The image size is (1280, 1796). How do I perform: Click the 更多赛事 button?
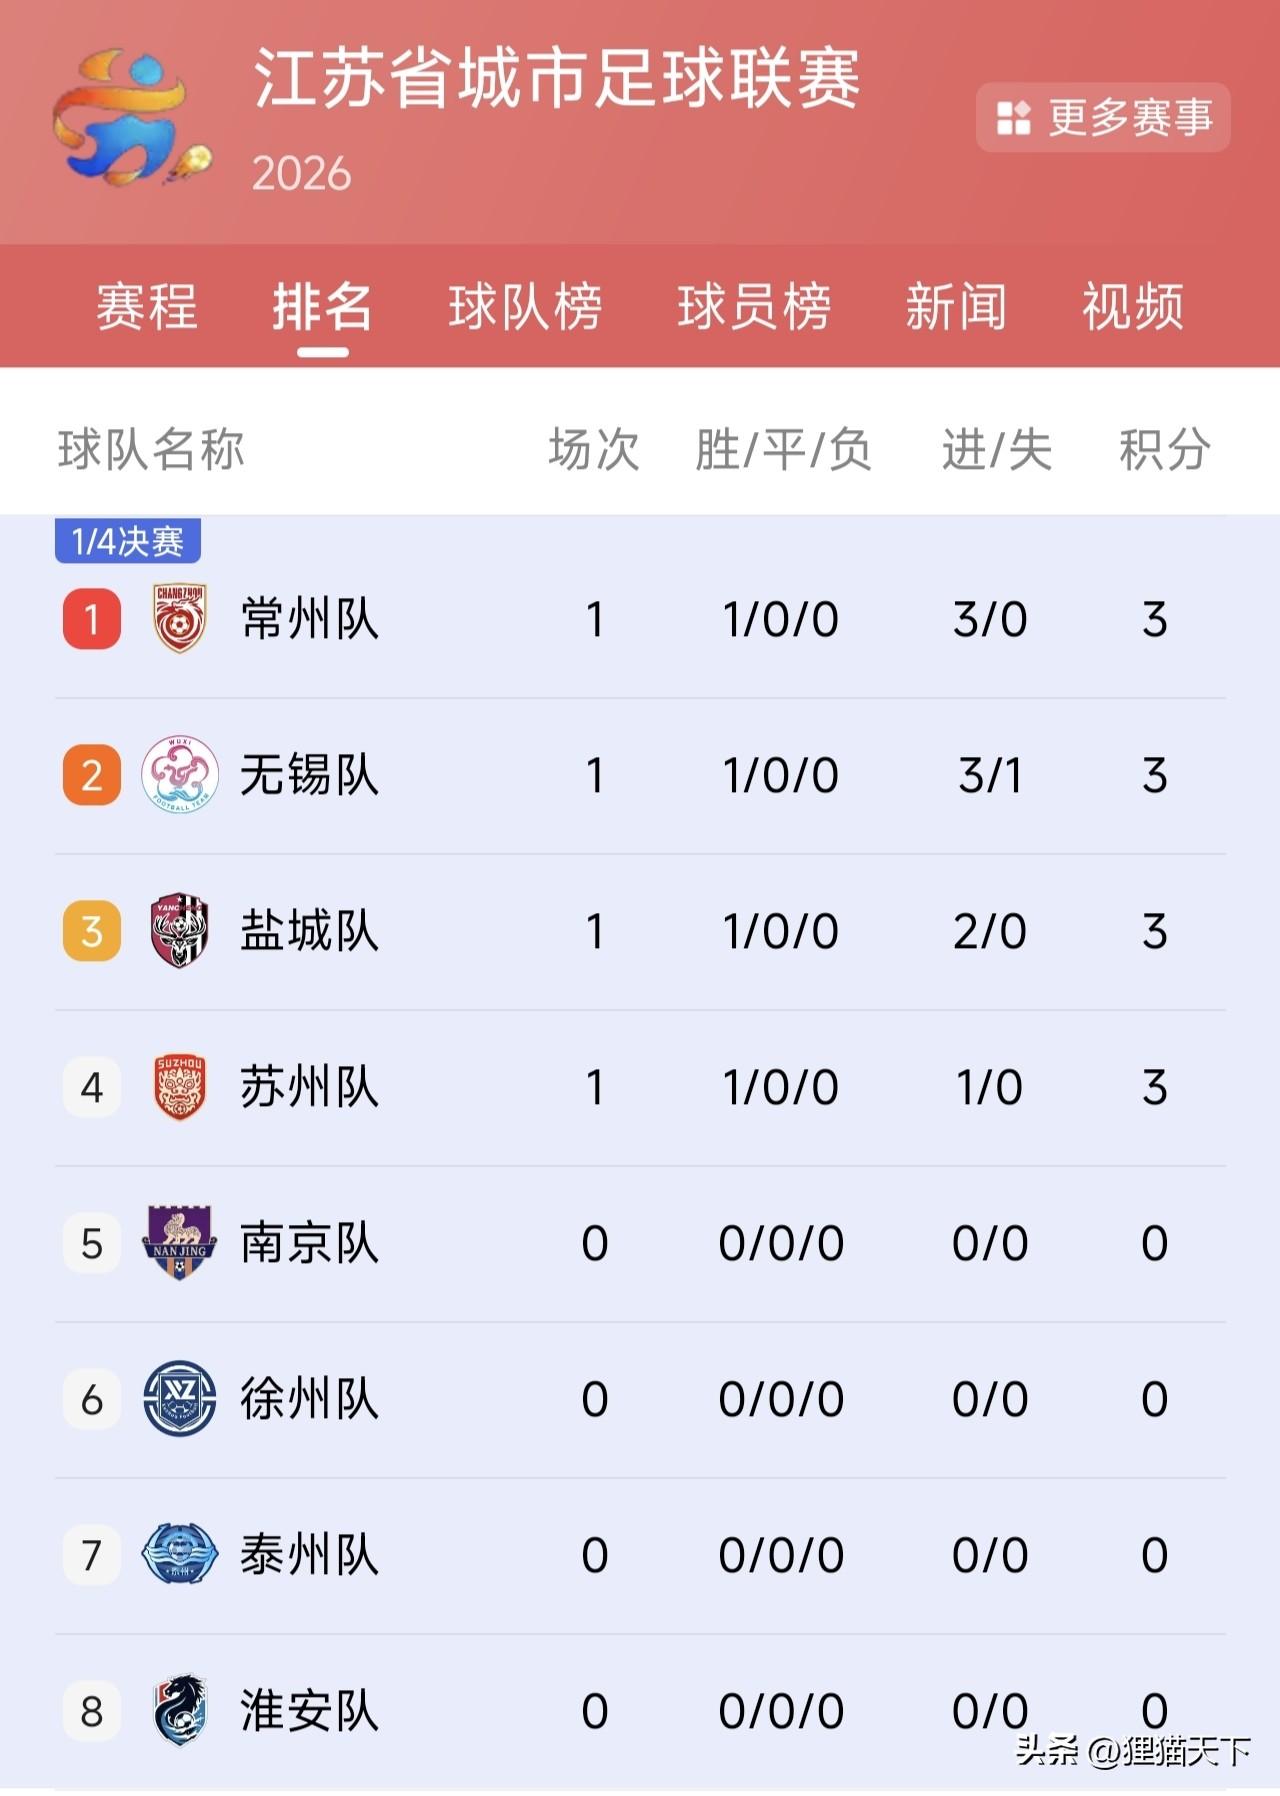(1103, 118)
